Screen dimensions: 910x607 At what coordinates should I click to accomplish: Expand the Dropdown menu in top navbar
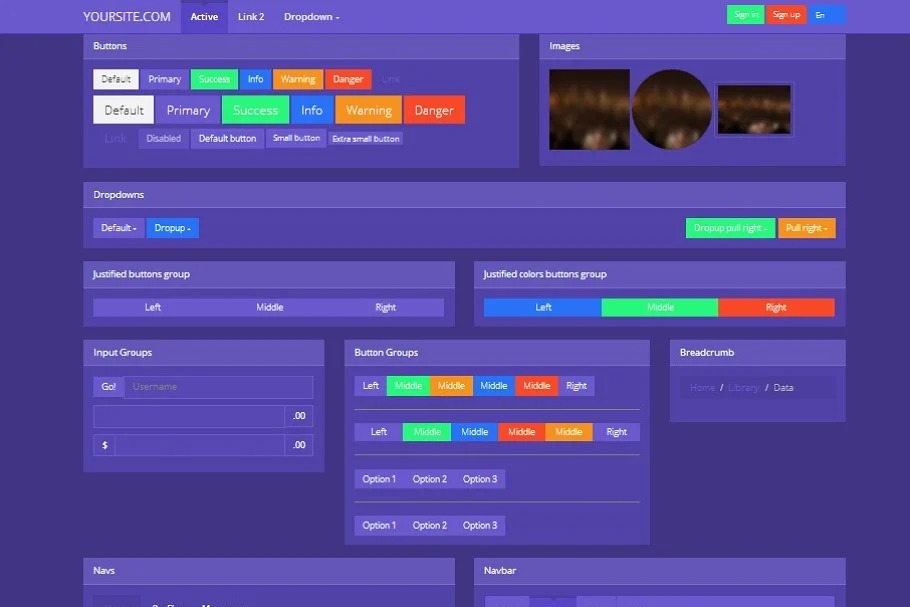click(x=311, y=17)
